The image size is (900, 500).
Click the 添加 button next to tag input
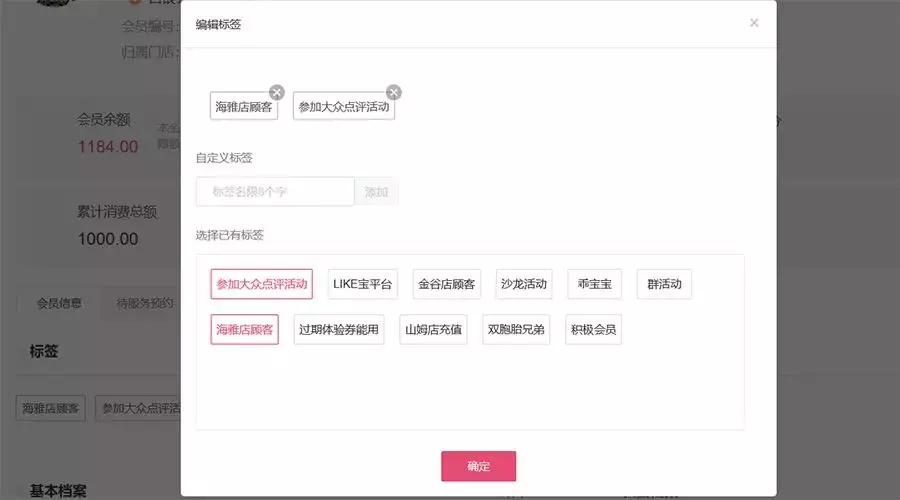[376, 192]
